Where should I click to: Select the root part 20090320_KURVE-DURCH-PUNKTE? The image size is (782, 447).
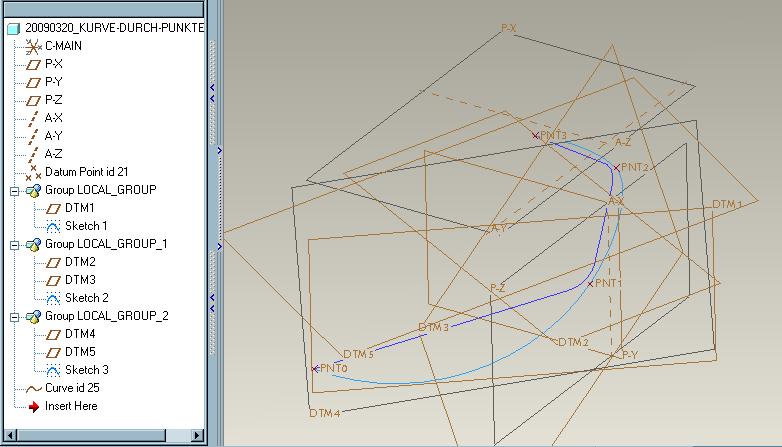114,27
